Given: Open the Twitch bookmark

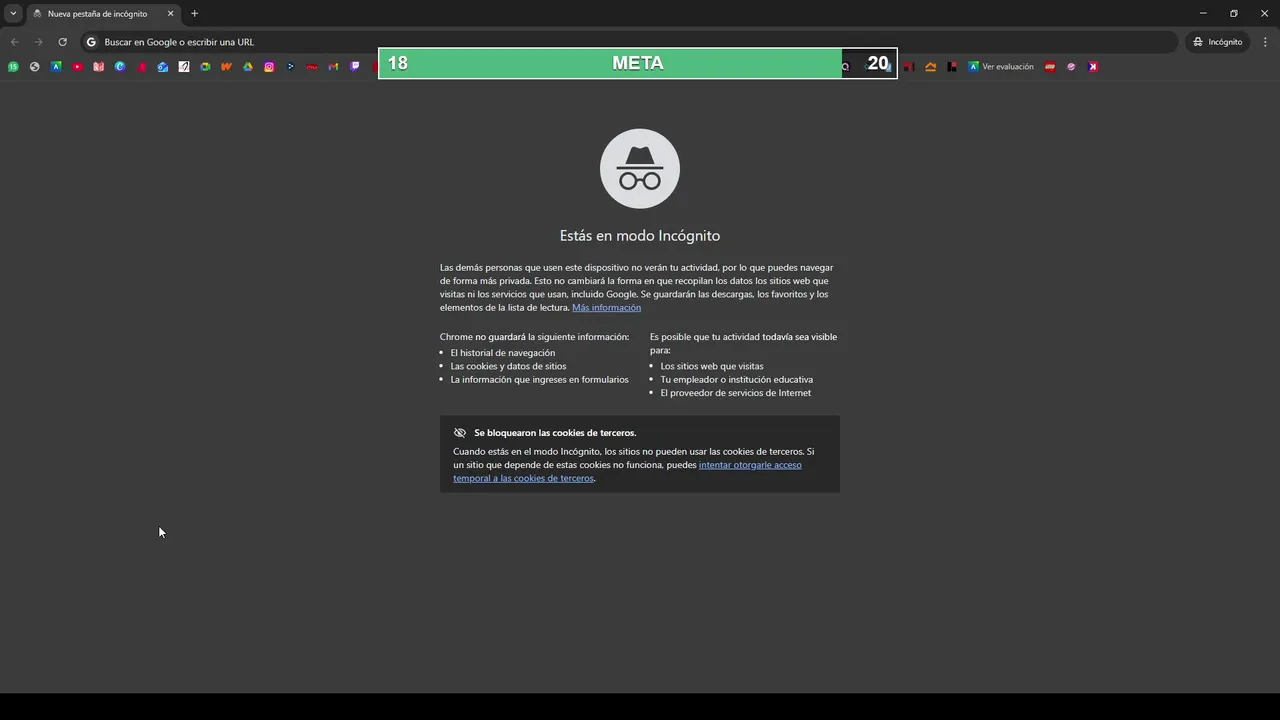Looking at the screenshot, I should tap(355, 67).
